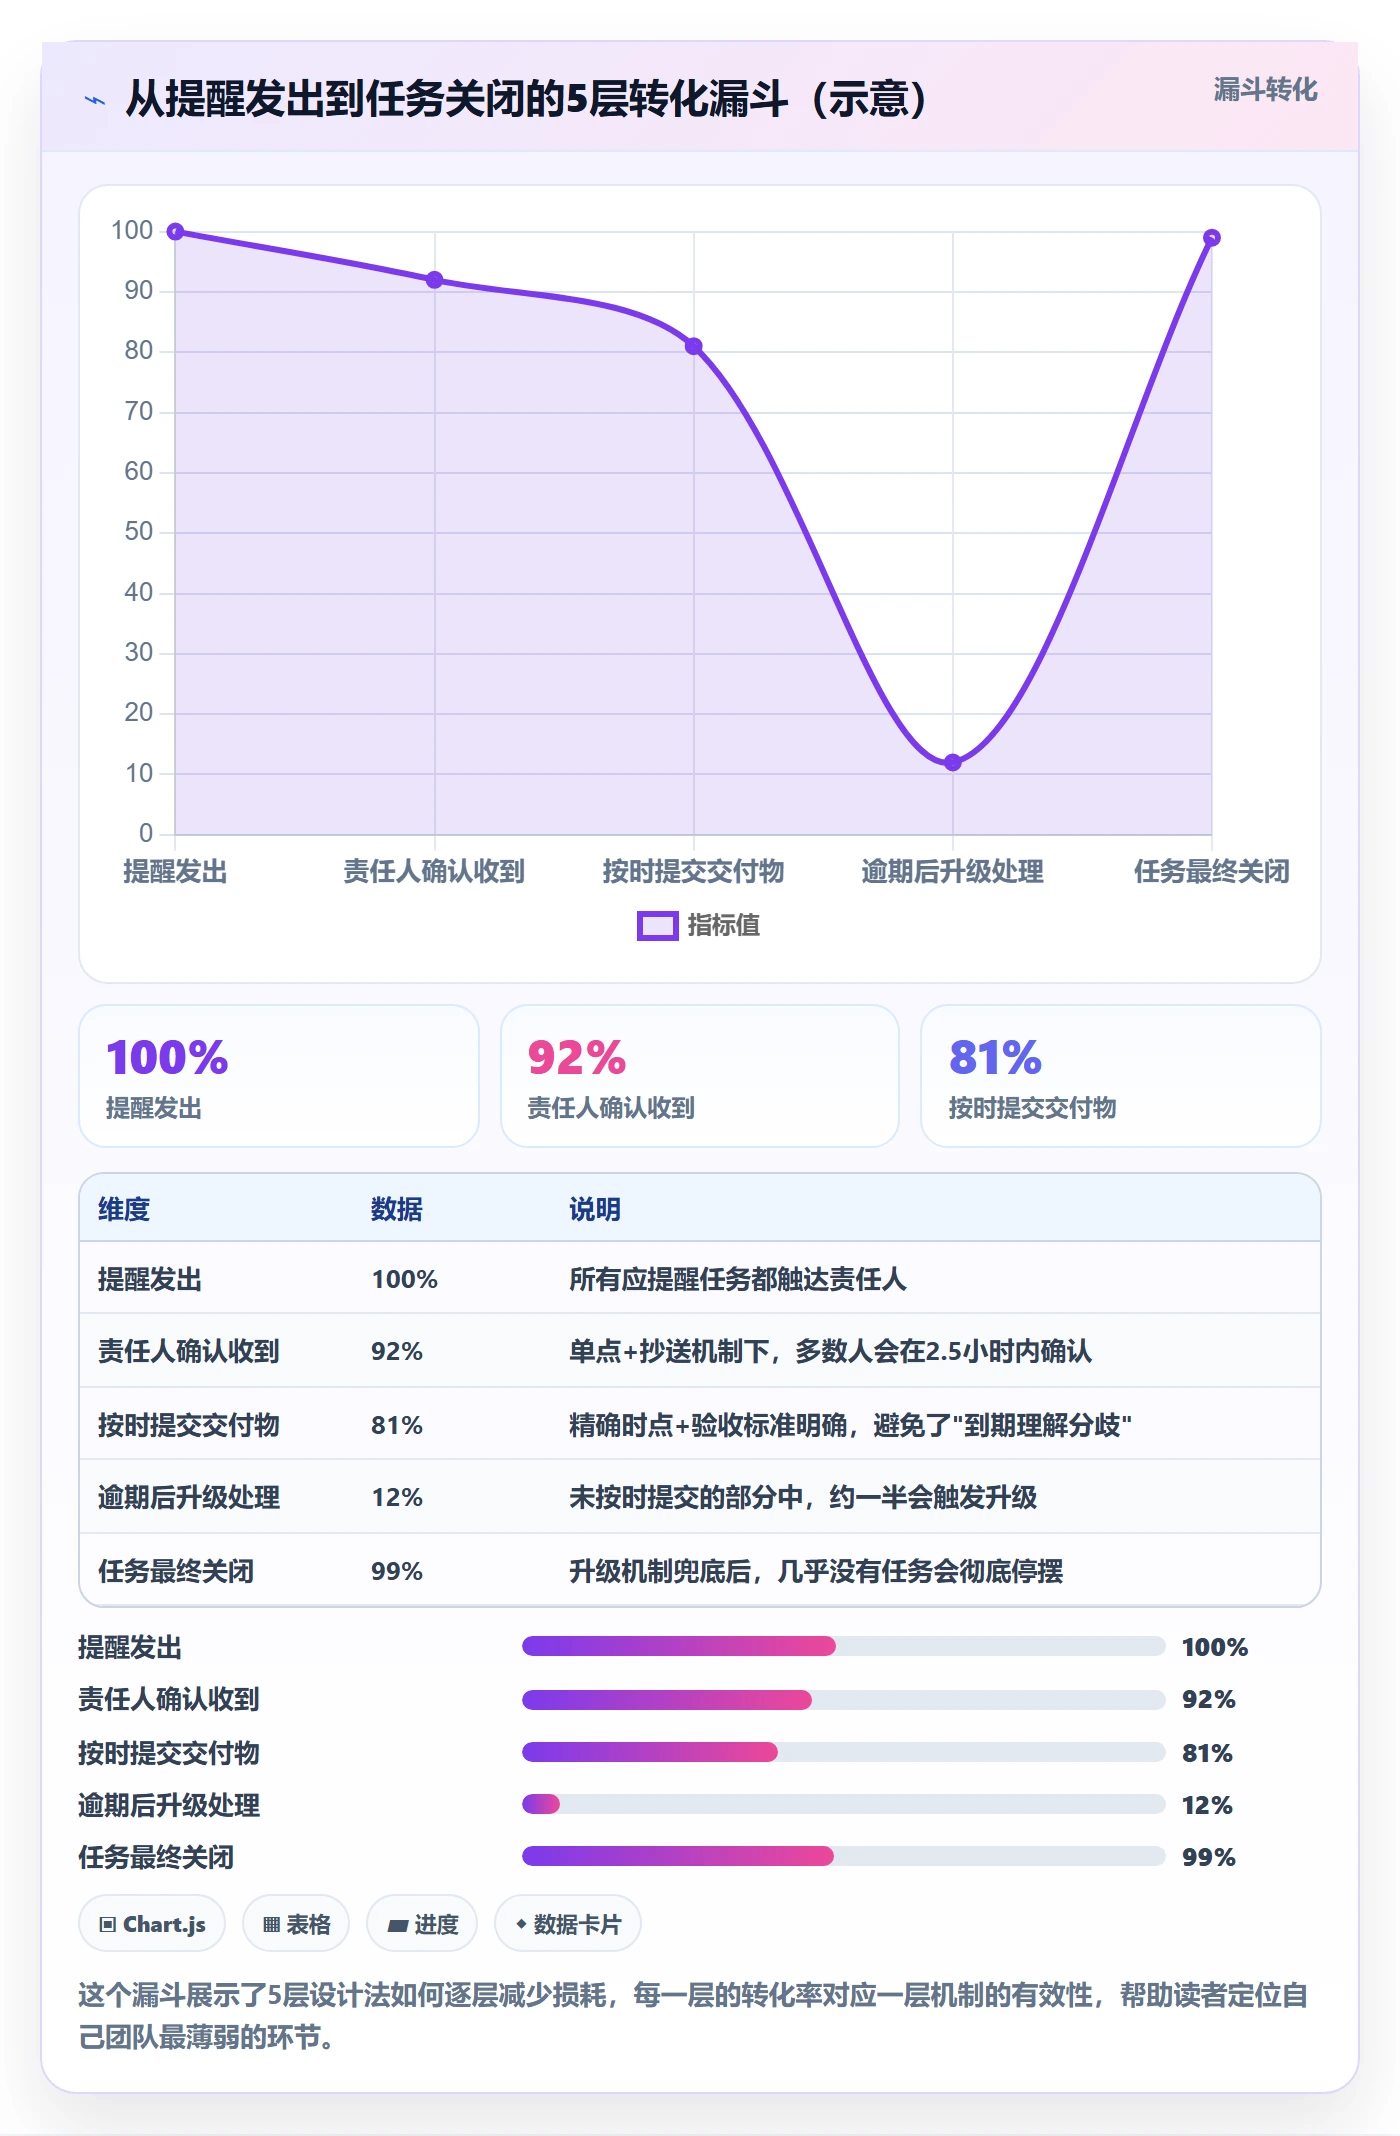The image size is (1400, 2136).
Task: Click the lightning icon beside the title
Action: (95, 100)
